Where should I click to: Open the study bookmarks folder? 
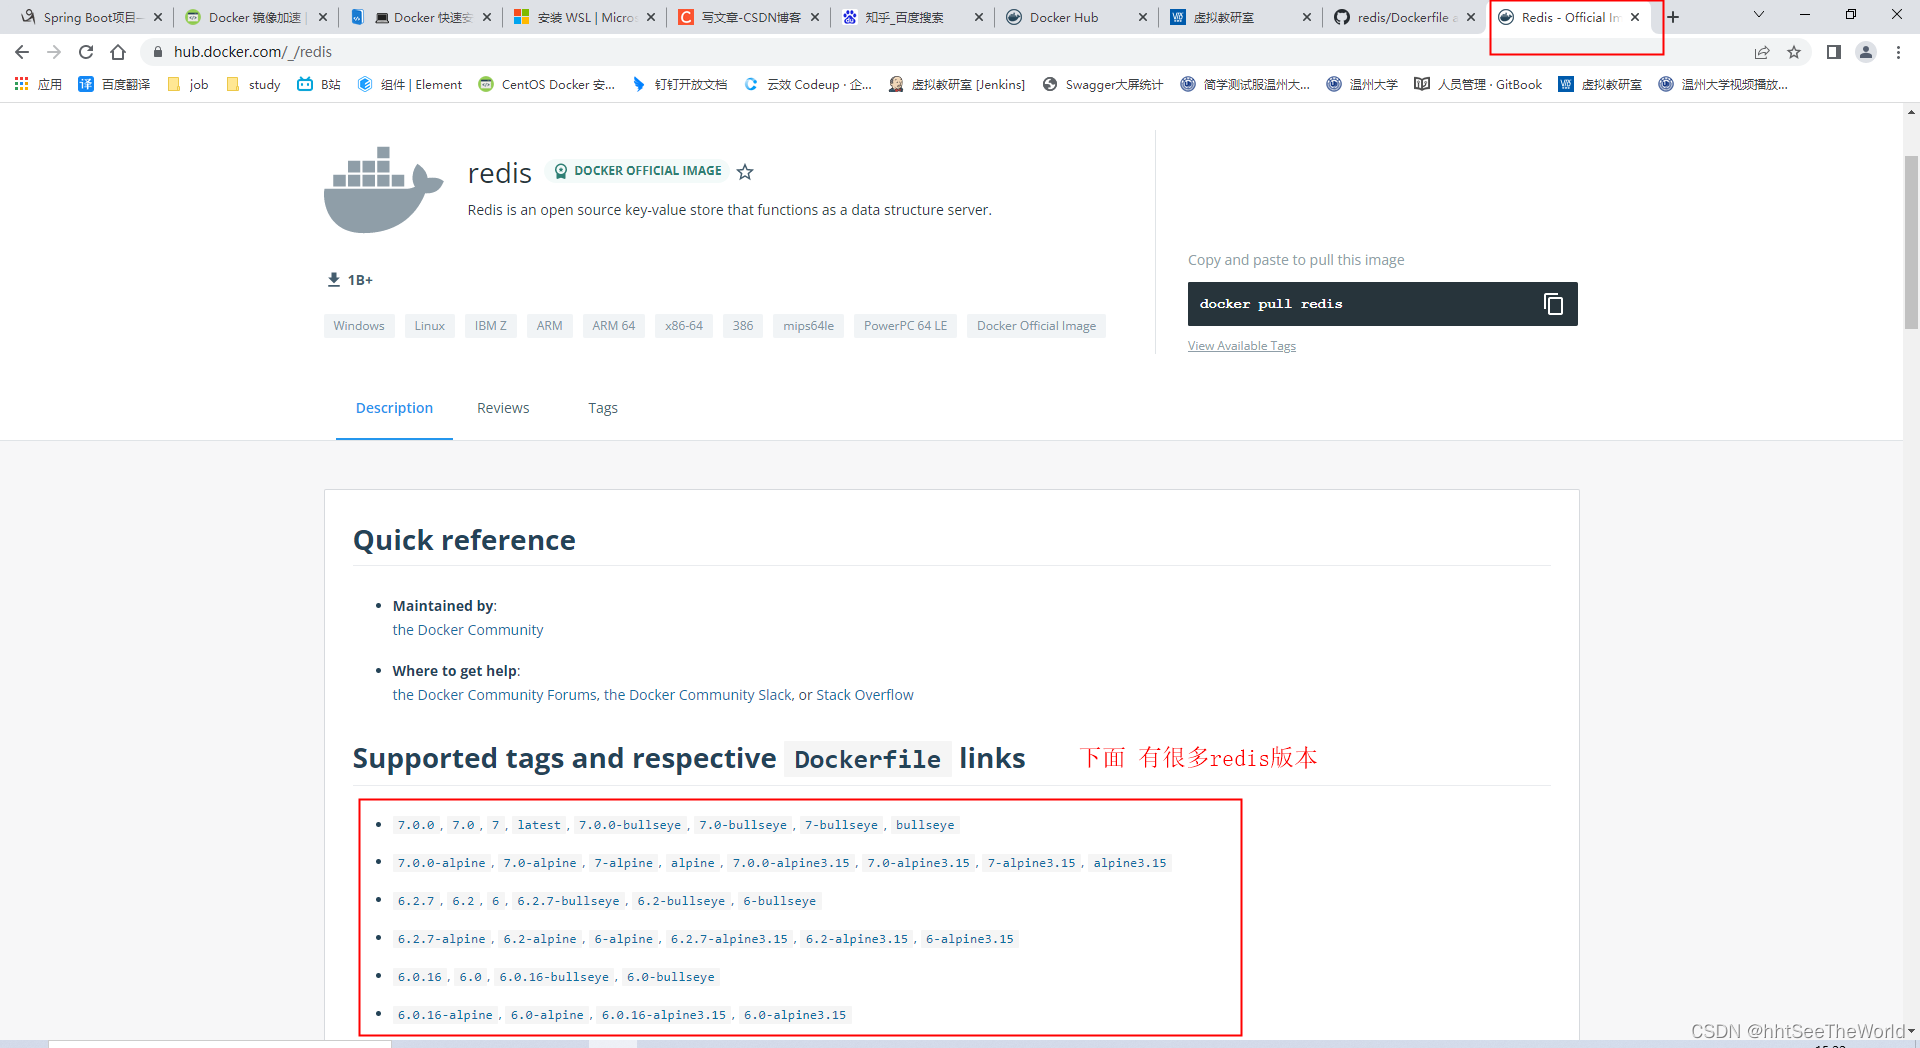253,85
